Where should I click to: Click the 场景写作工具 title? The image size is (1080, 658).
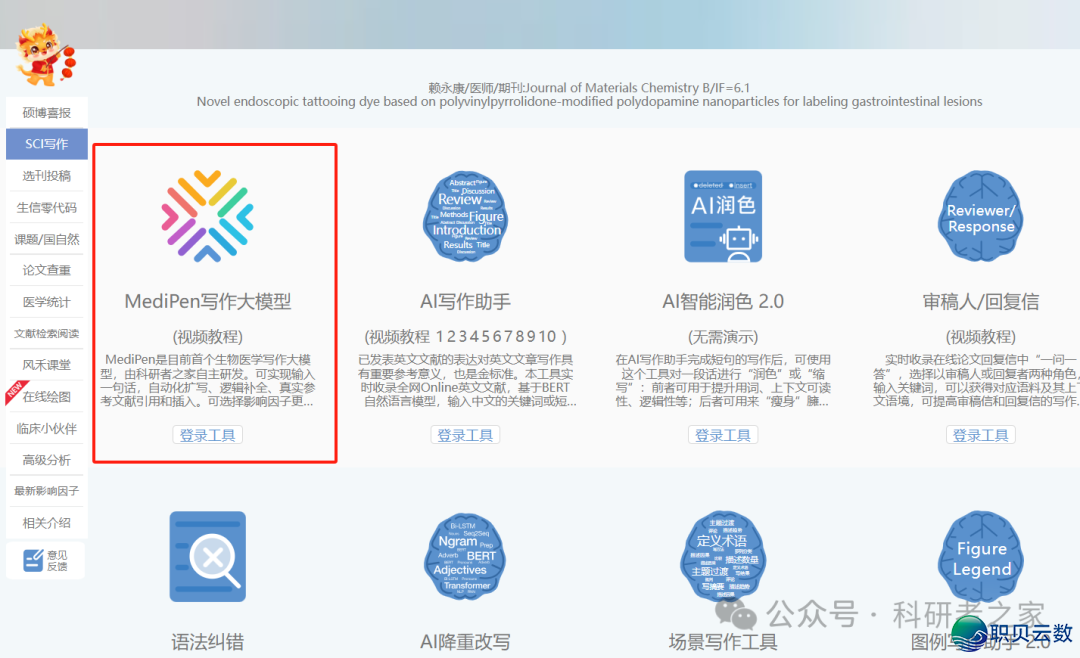click(723, 642)
